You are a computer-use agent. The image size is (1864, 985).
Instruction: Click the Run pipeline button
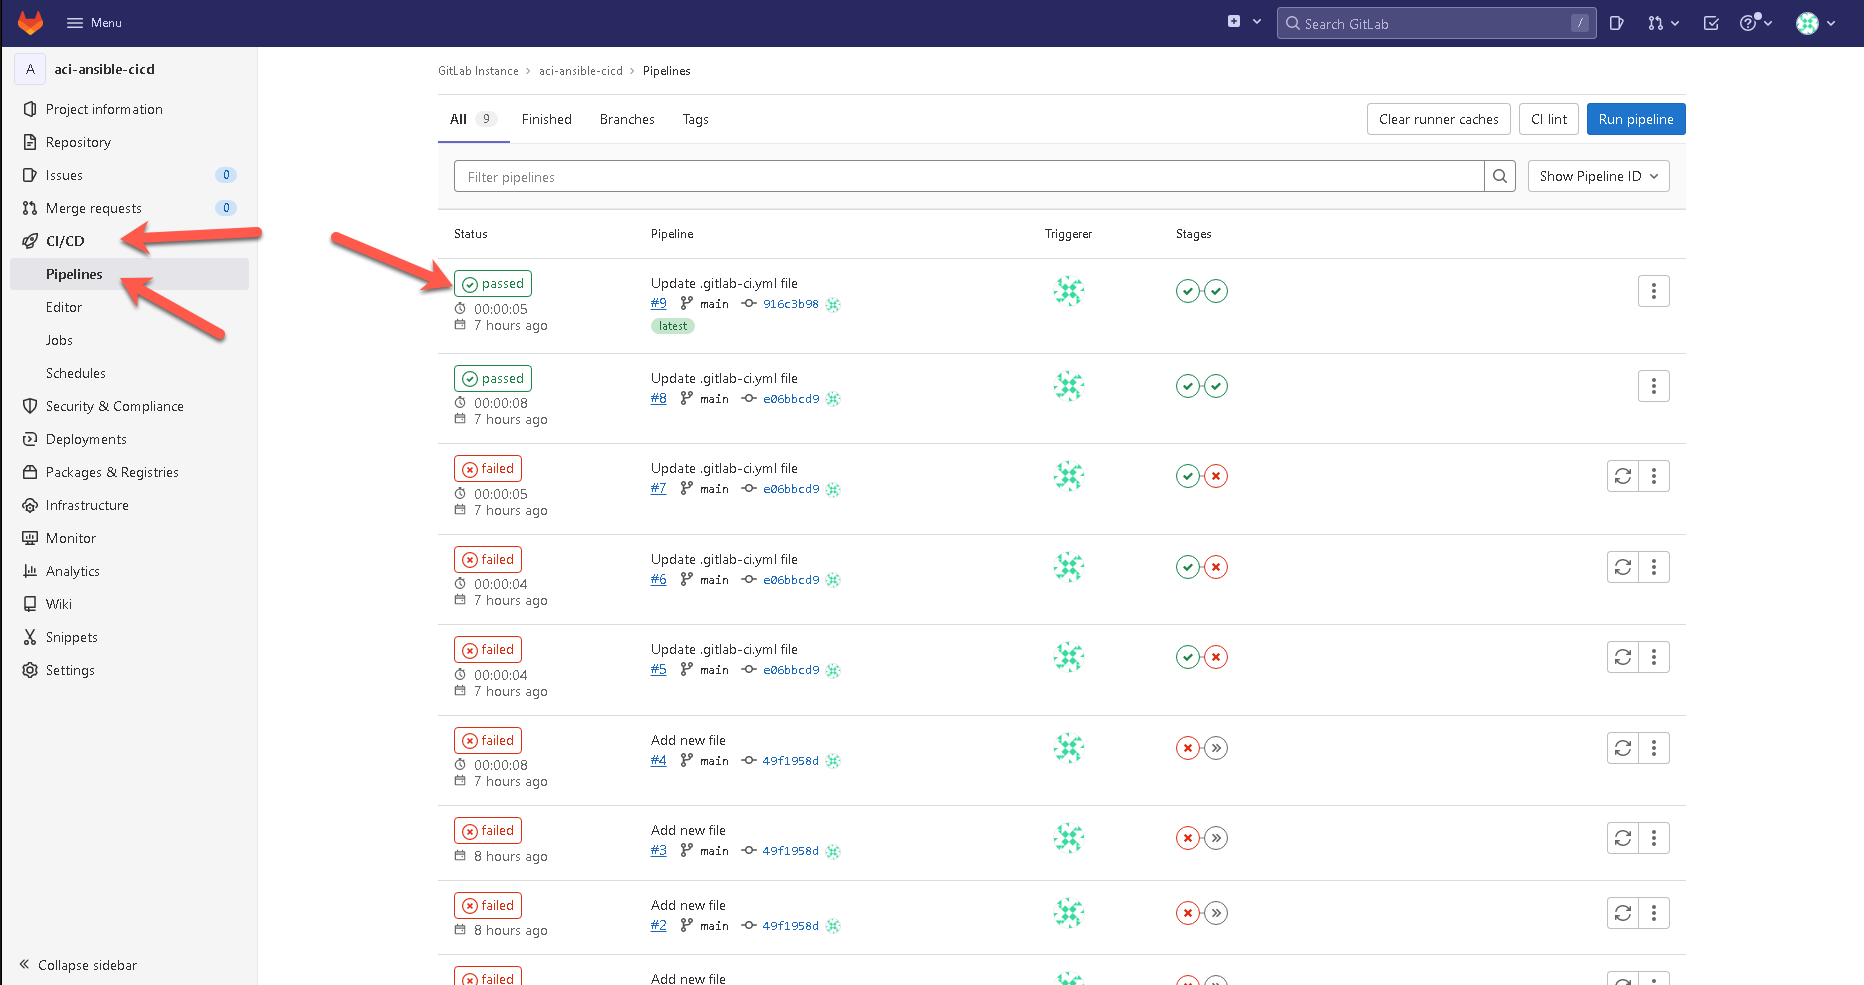pos(1636,119)
